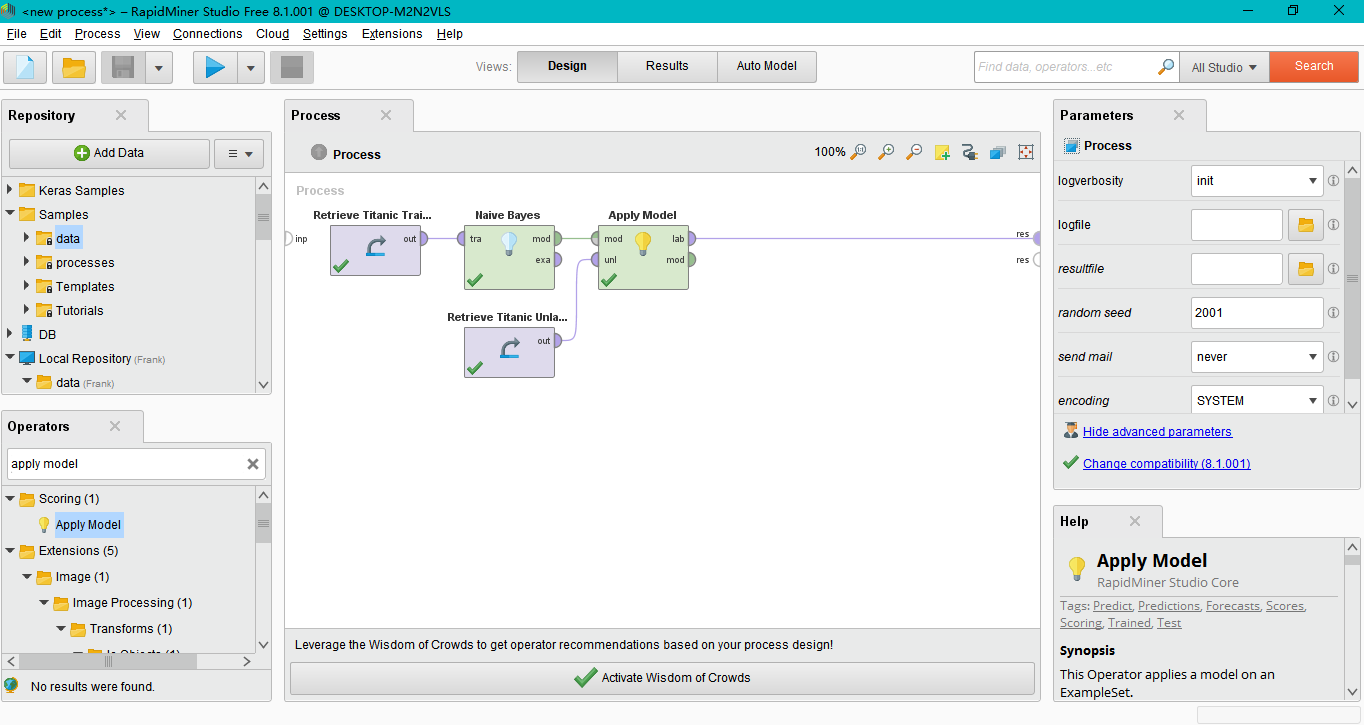Zoom in on the process canvas
Viewport: 1364px width, 725px height.
click(x=886, y=152)
